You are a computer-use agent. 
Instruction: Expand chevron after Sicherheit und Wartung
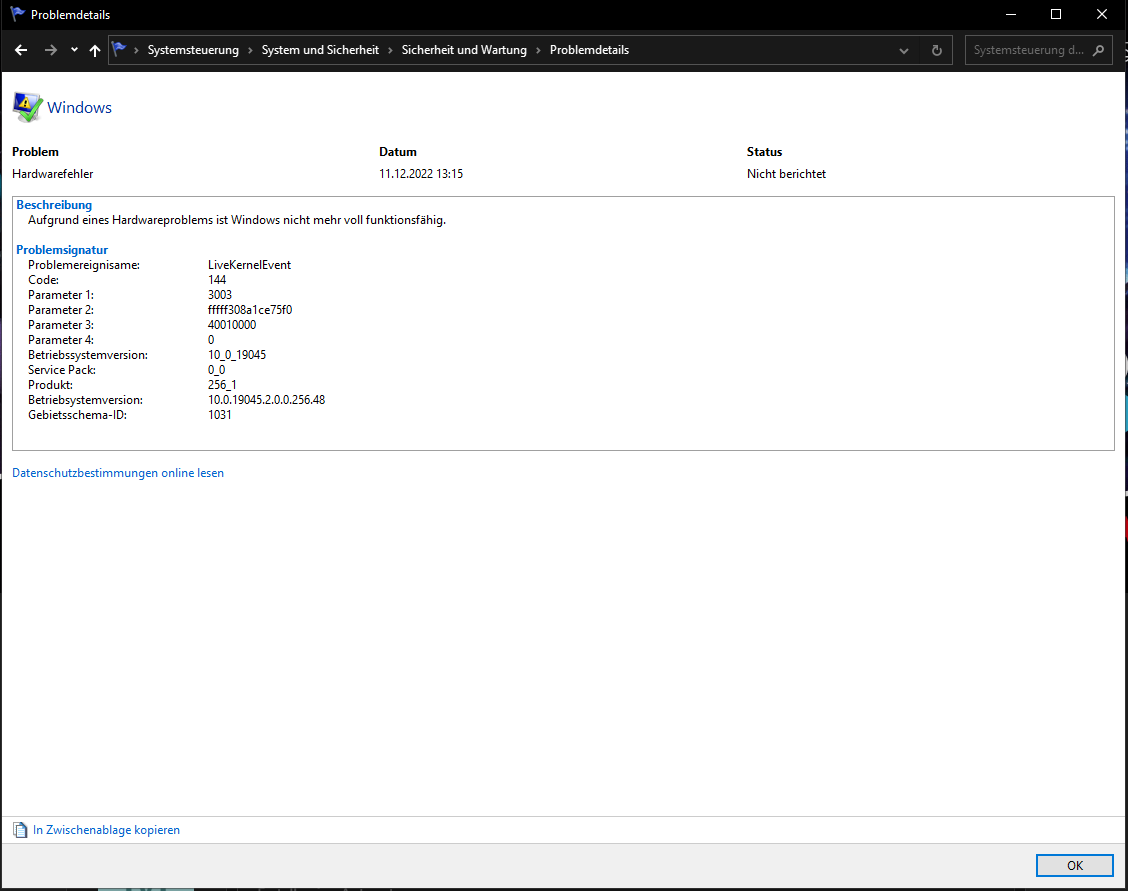point(538,50)
